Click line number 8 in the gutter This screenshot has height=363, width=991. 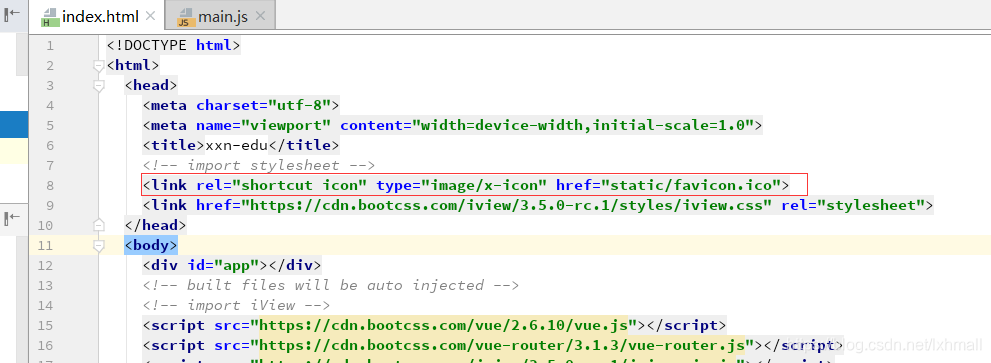pyautogui.click(x=50, y=185)
